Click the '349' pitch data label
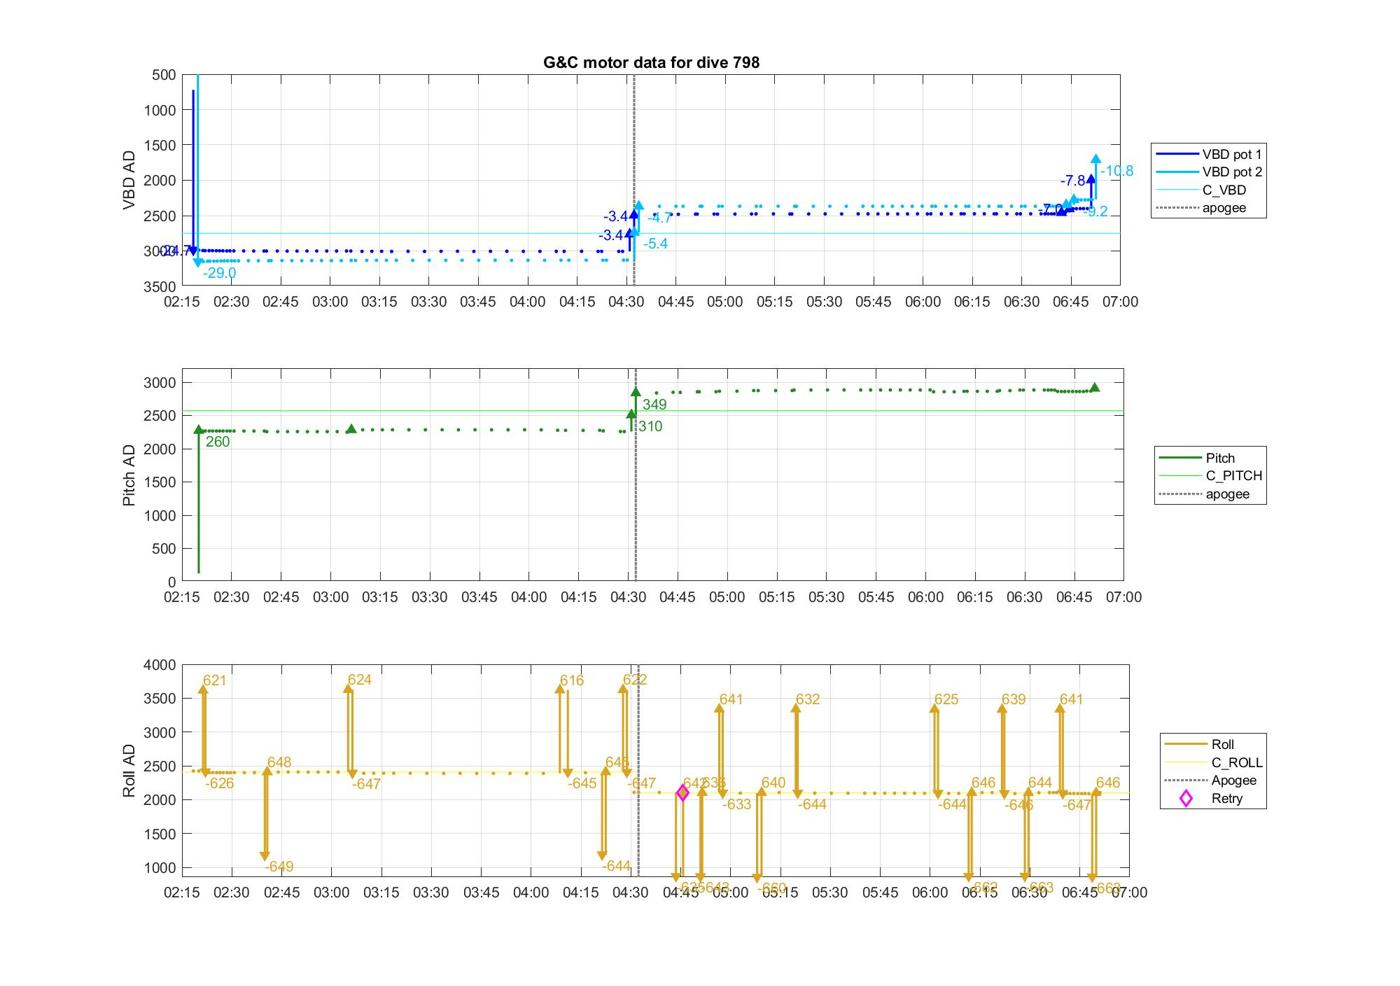Screen dimensions: 1400x986 pos(654,405)
